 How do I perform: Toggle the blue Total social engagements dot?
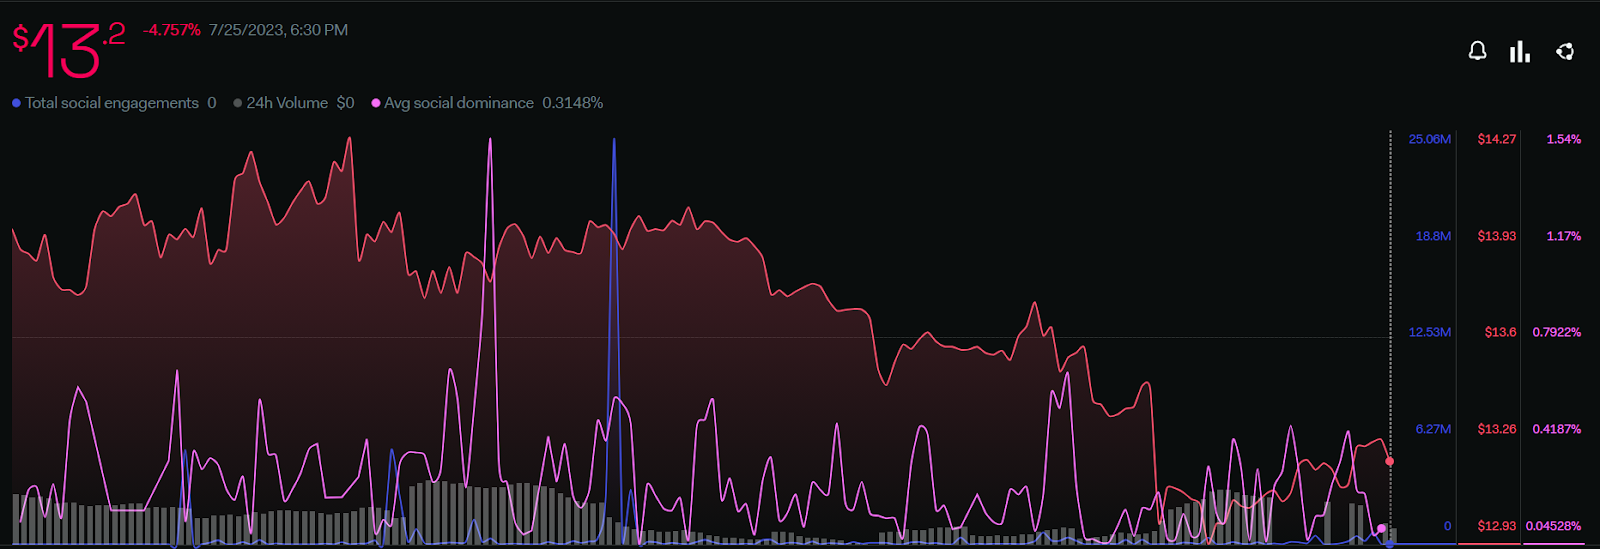[x=16, y=103]
